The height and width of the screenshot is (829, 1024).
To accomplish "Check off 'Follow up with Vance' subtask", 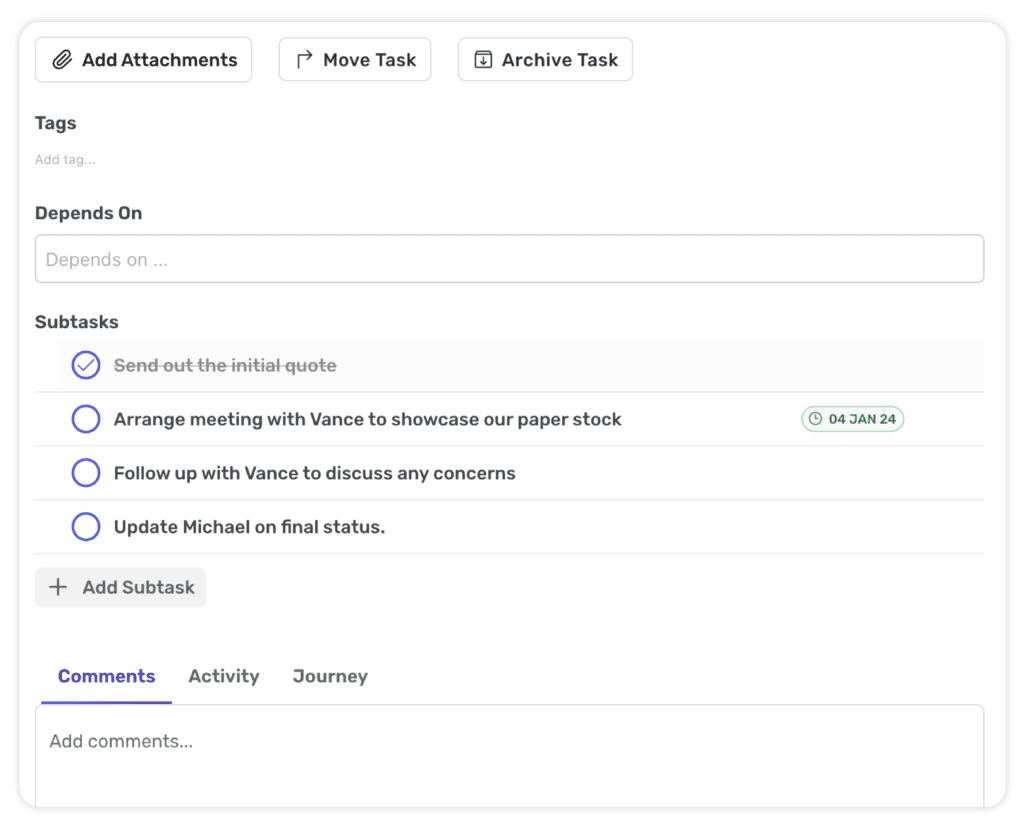I will (x=86, y=473).
